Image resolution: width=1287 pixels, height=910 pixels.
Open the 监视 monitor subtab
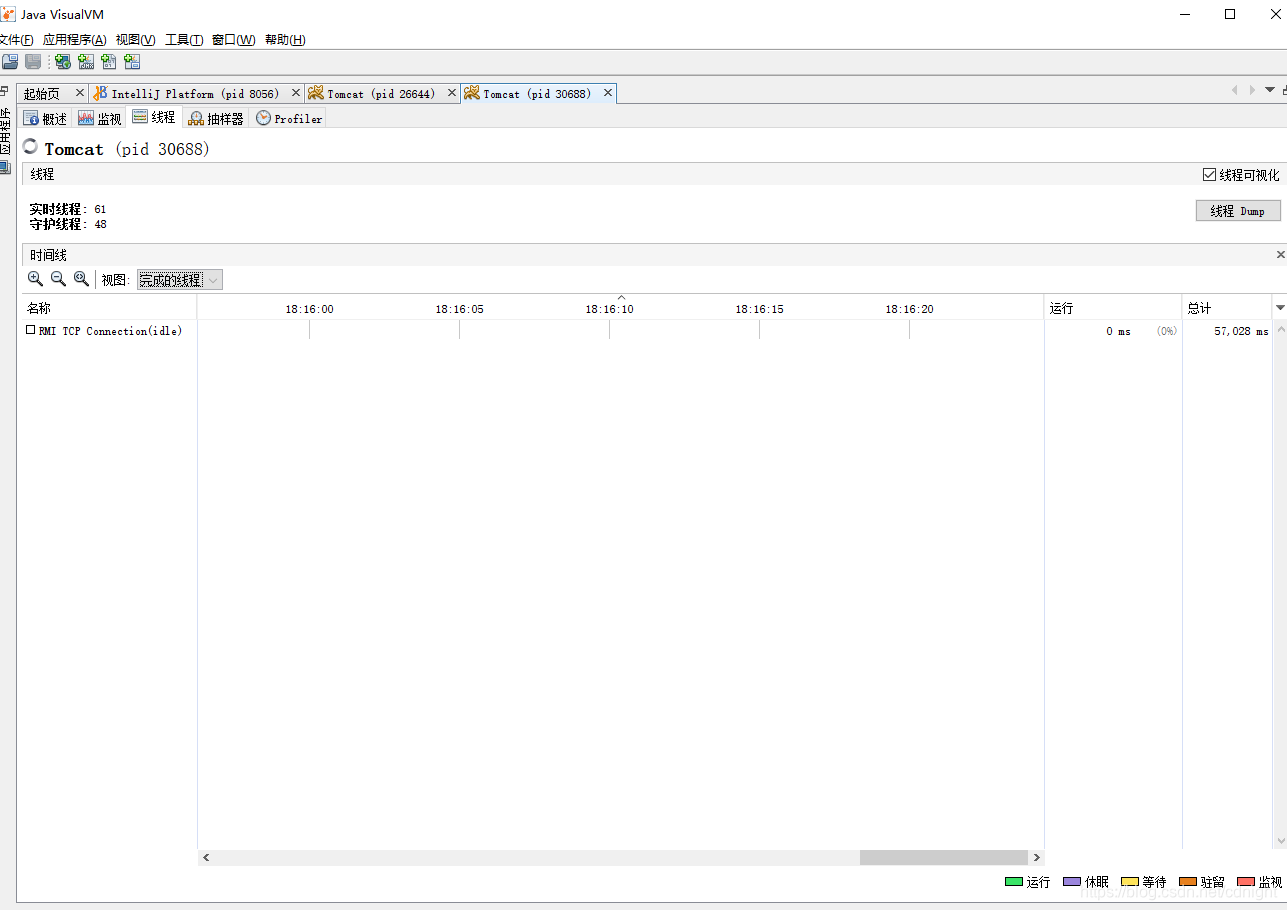tap(100, 118)
